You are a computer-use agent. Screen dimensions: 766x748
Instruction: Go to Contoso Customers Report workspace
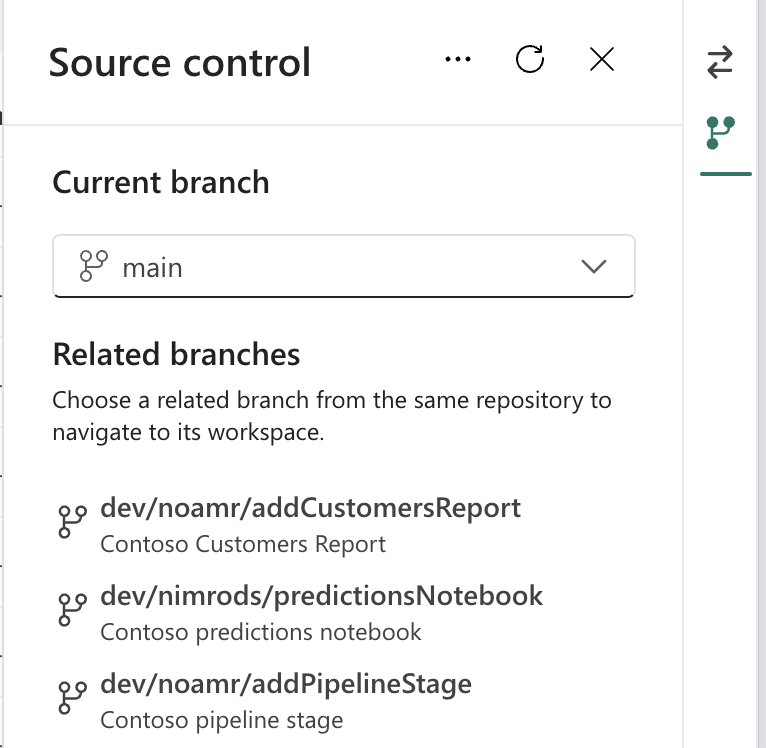[243, 544]
